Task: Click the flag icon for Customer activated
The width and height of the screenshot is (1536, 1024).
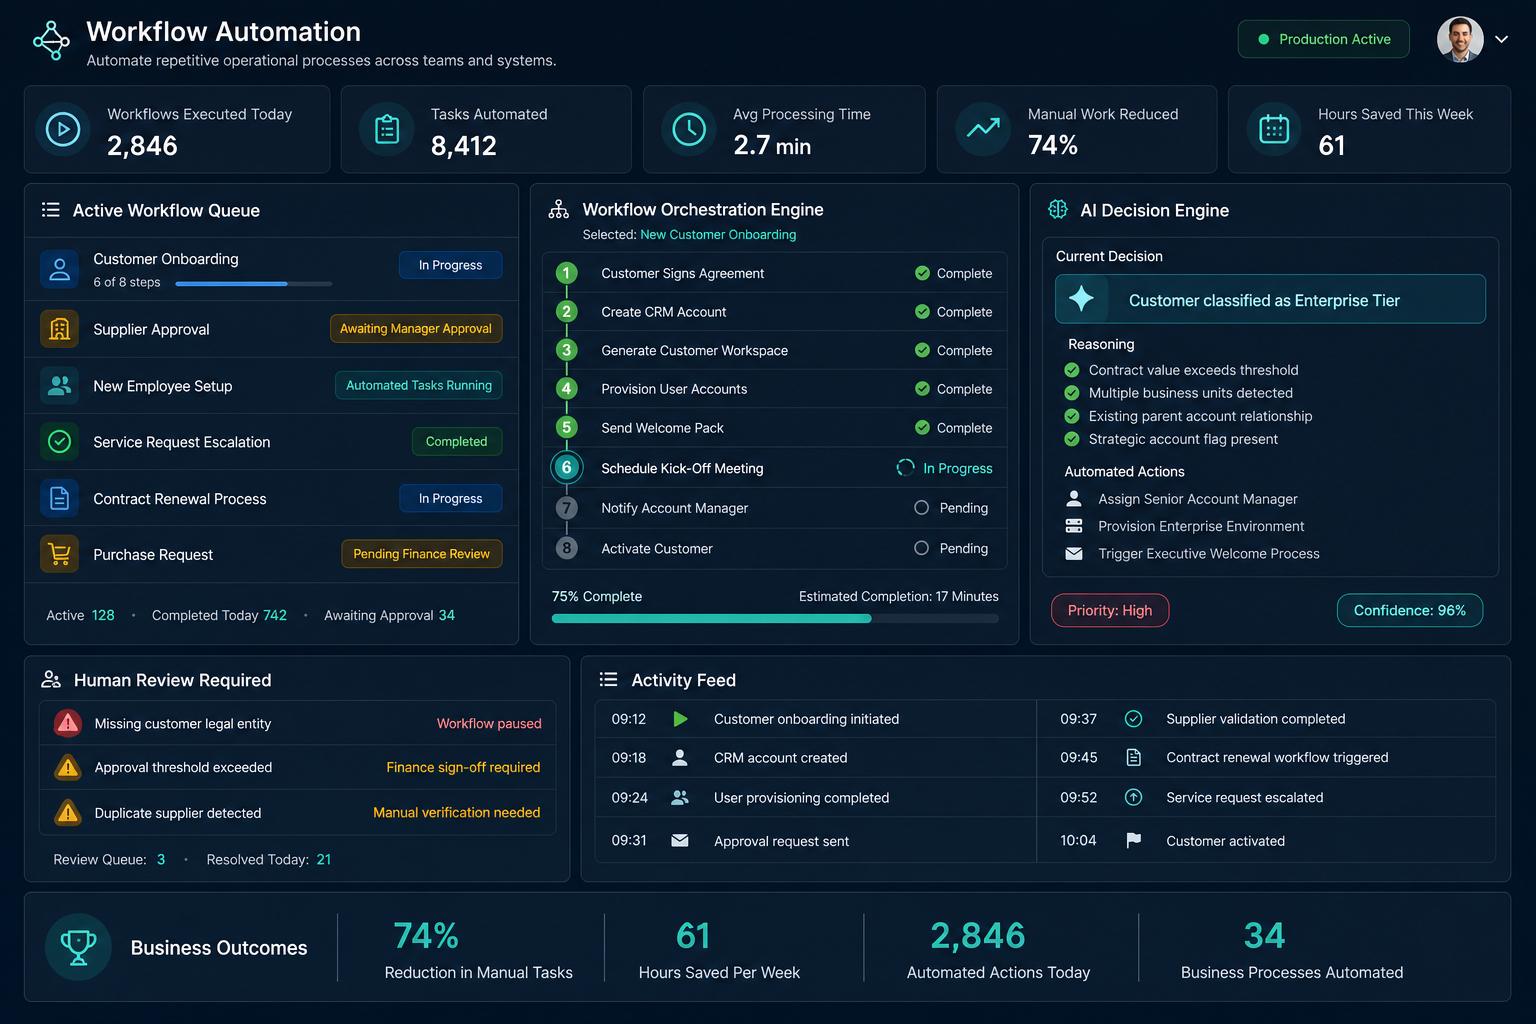Action: 1133,840
